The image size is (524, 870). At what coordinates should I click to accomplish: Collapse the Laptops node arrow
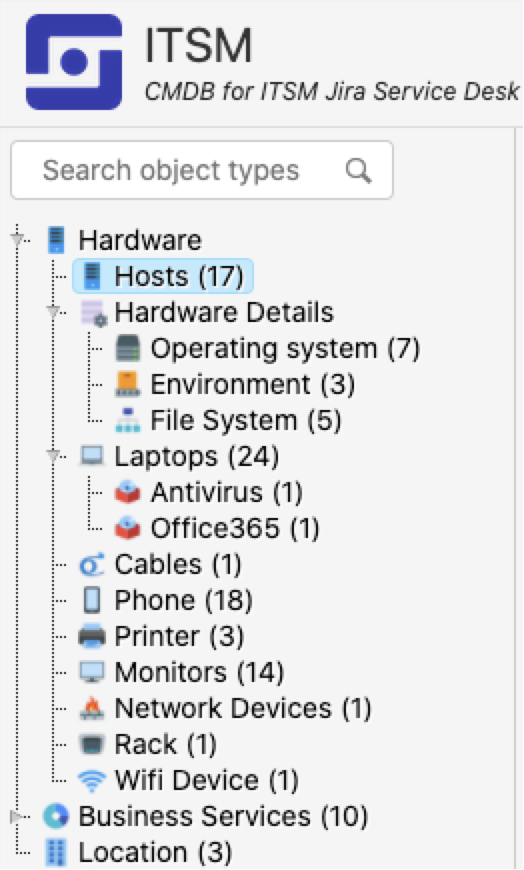pyautogui.click(x=53, y=456)
